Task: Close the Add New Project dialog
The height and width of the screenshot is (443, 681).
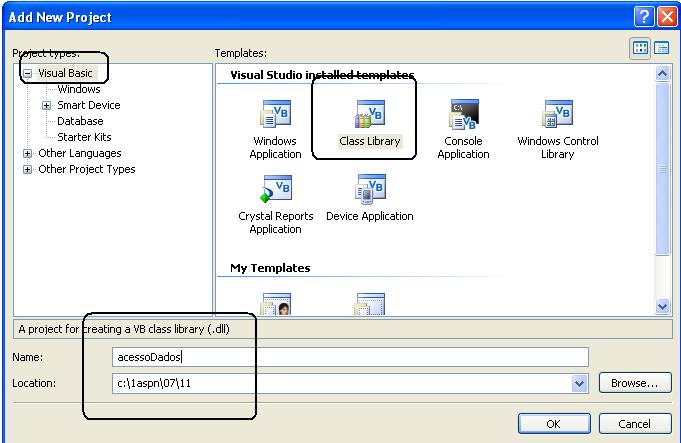Action: [667, 17]
